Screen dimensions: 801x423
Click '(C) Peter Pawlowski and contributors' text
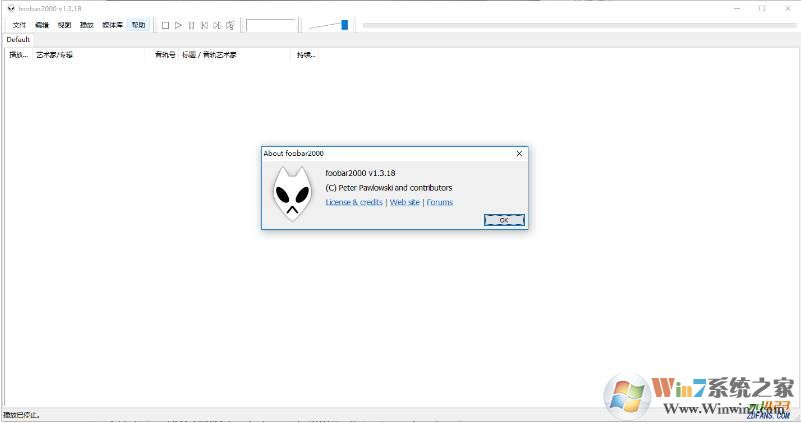pos(389,188)
